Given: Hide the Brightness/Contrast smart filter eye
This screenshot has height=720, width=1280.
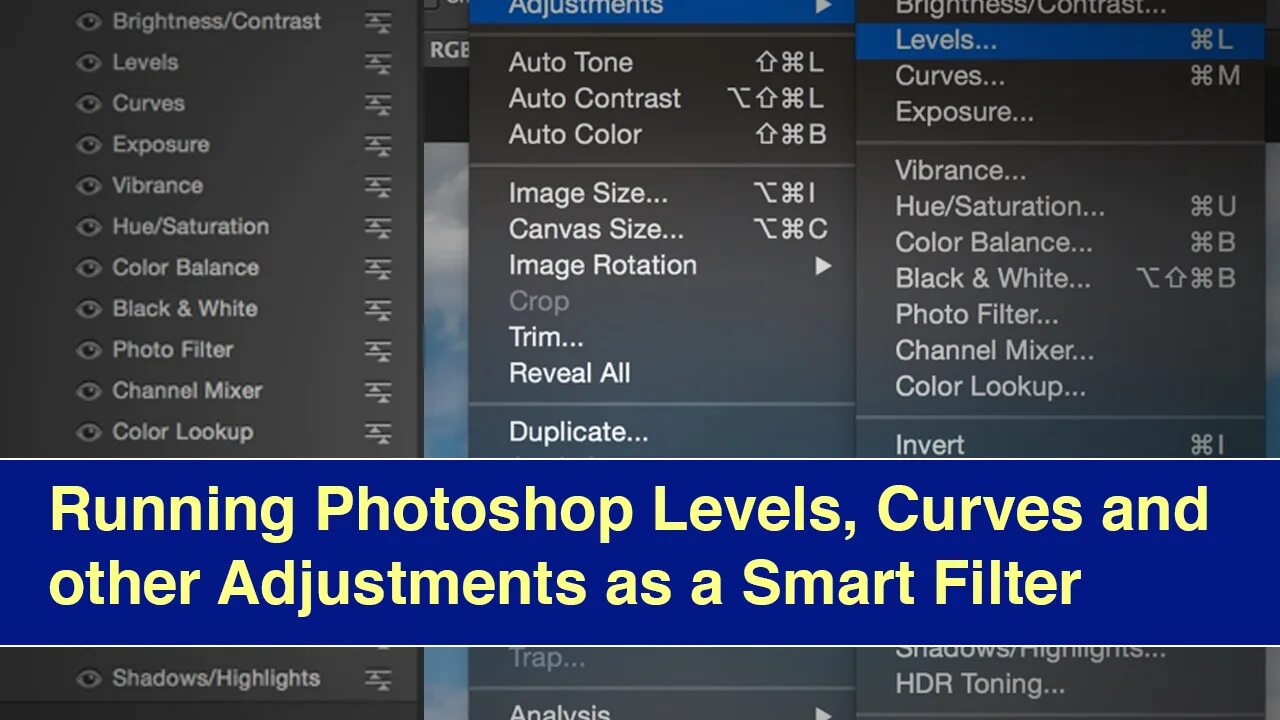Looking at the screenshot, I should (x=89, y=21).
